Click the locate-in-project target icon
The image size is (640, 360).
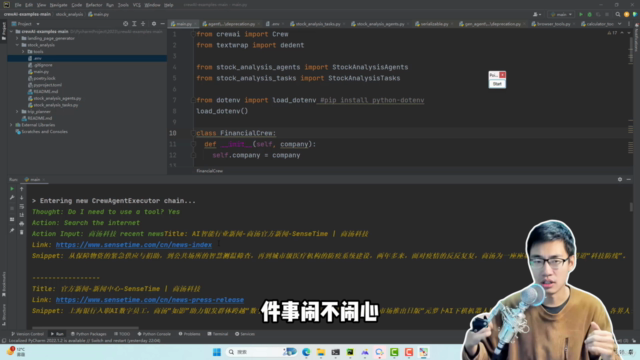click(126, 24)
